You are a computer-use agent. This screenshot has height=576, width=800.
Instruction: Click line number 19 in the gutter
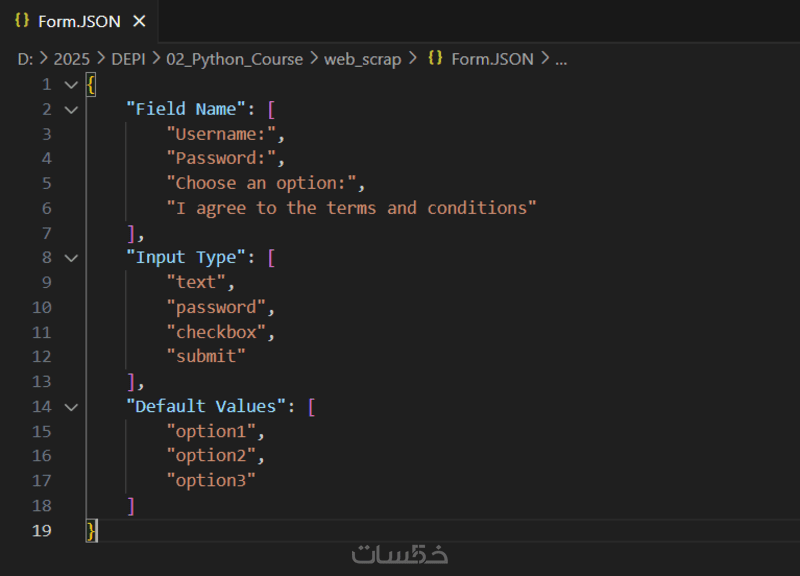41,530
